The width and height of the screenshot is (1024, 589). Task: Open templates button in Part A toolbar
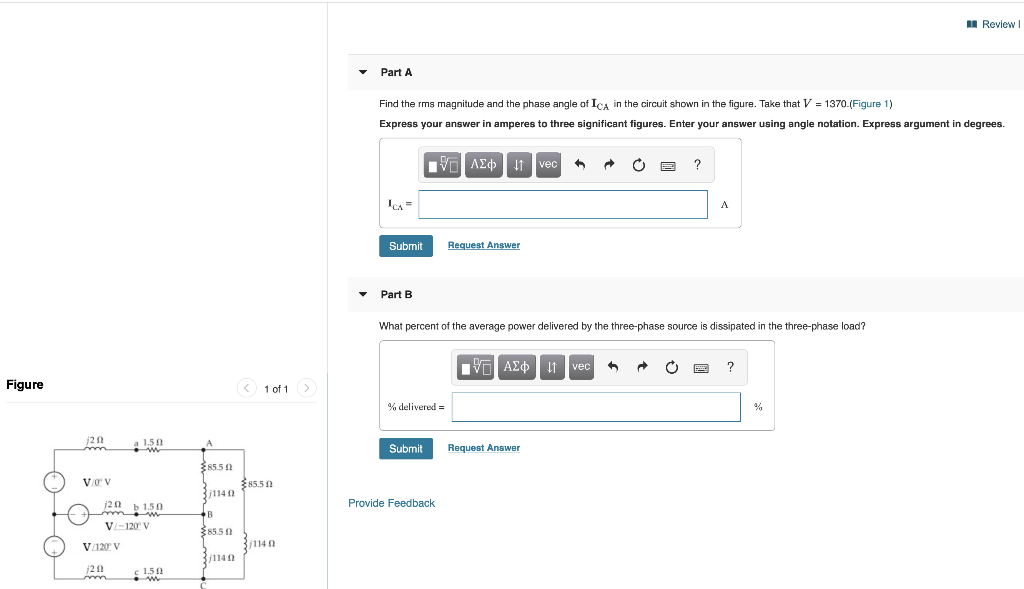(x=442, y=165)
